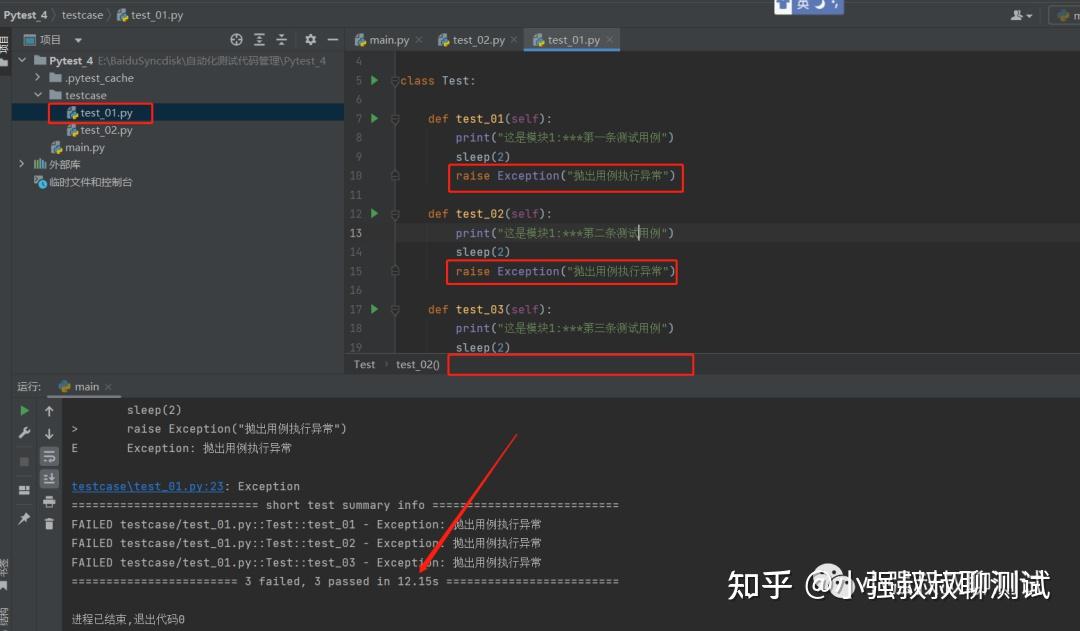Expand all nodes in Project panel
The height and width of the screenshot is (631, 1080).
tap(259, 40)
